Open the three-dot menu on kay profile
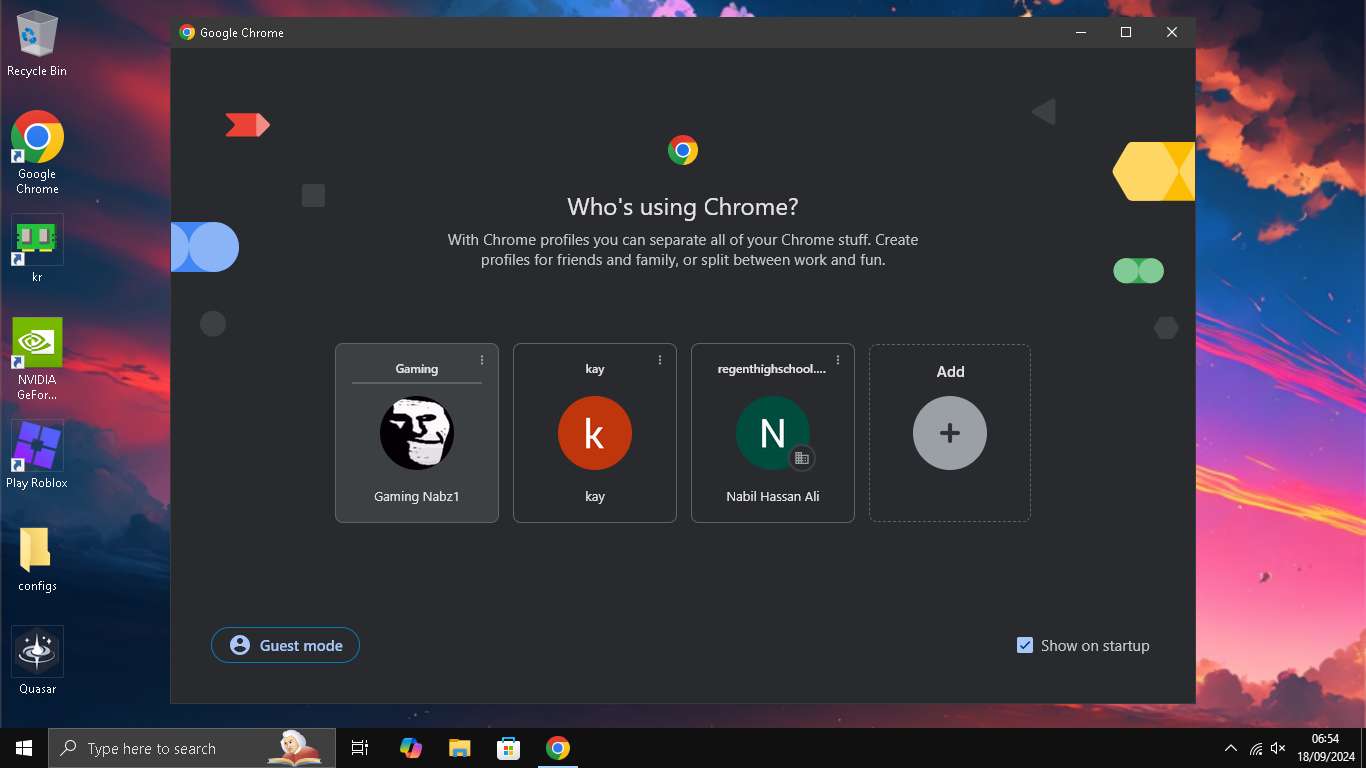 tap(660, 360)
